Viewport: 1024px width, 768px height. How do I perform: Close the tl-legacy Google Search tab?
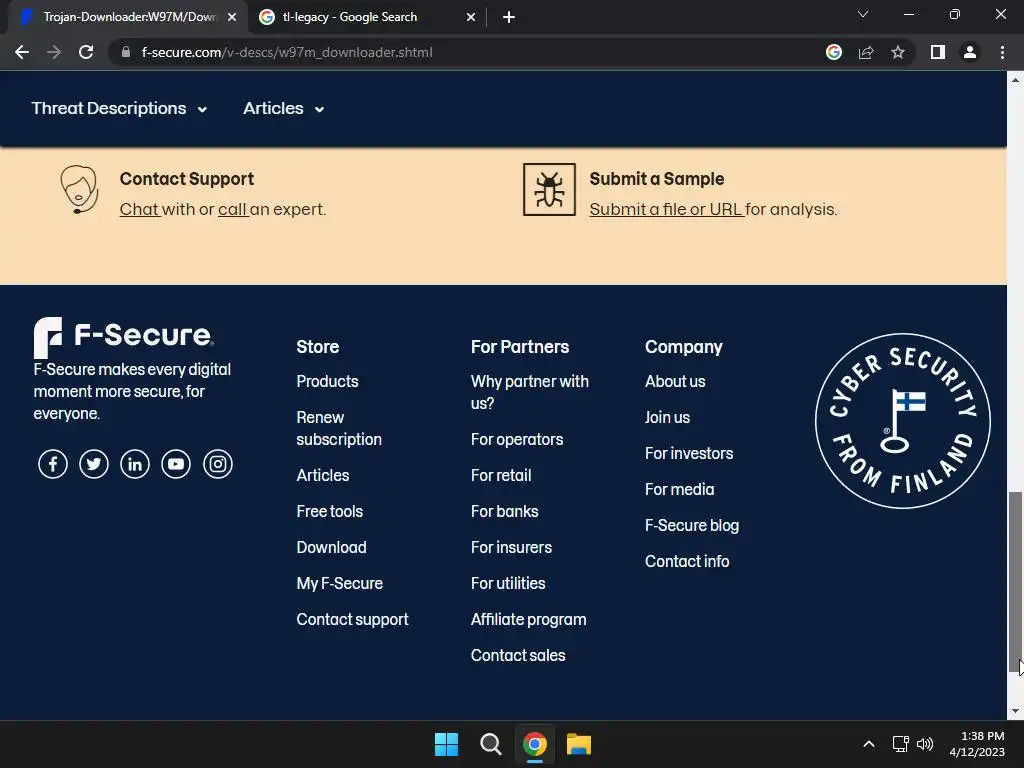471,17
